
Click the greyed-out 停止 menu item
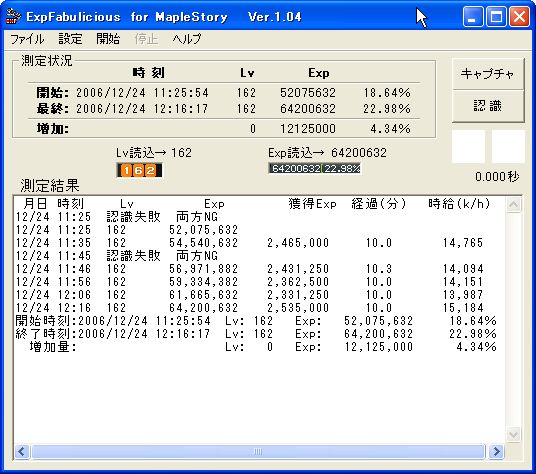tap(146, 39)
